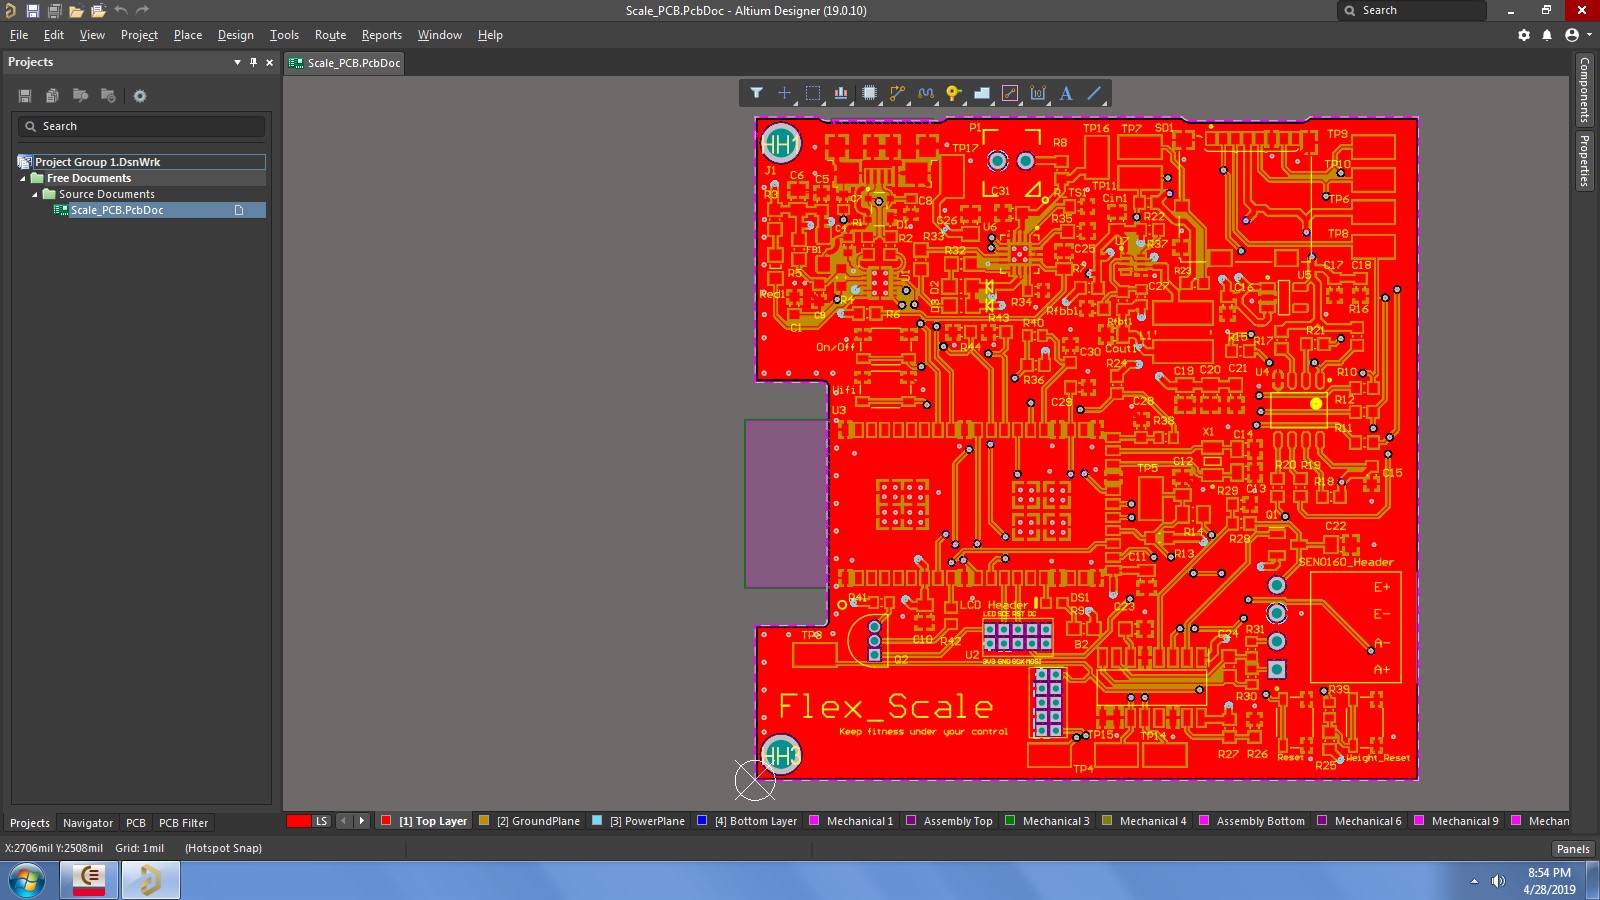Switch to the Navigator panel tab

[x=88, y=823]
